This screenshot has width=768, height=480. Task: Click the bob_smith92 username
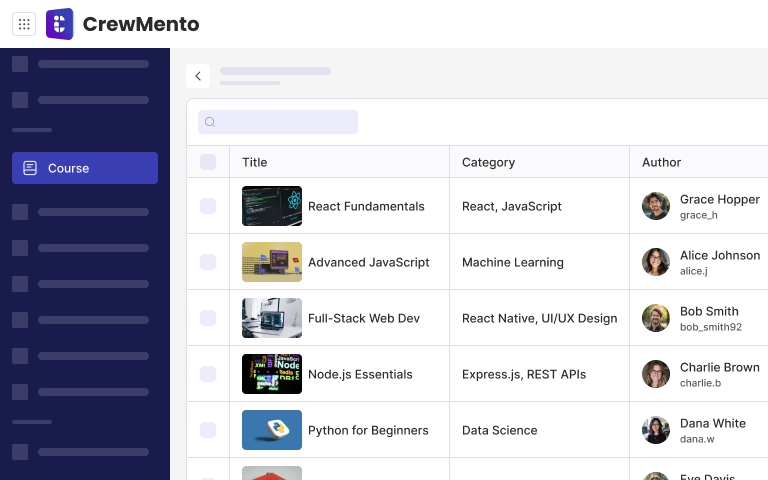(711, 327)
